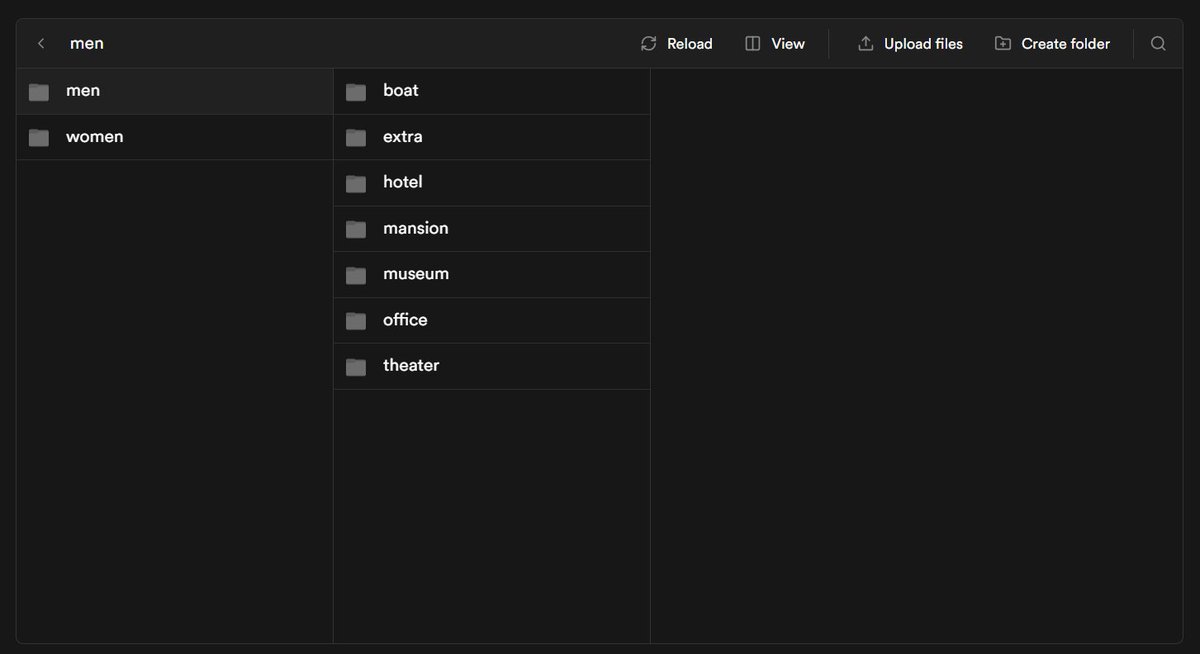Viewport: 1200px width, 654px height.
Task: Click the Create folder button
Action: (x=1053, y=44)
